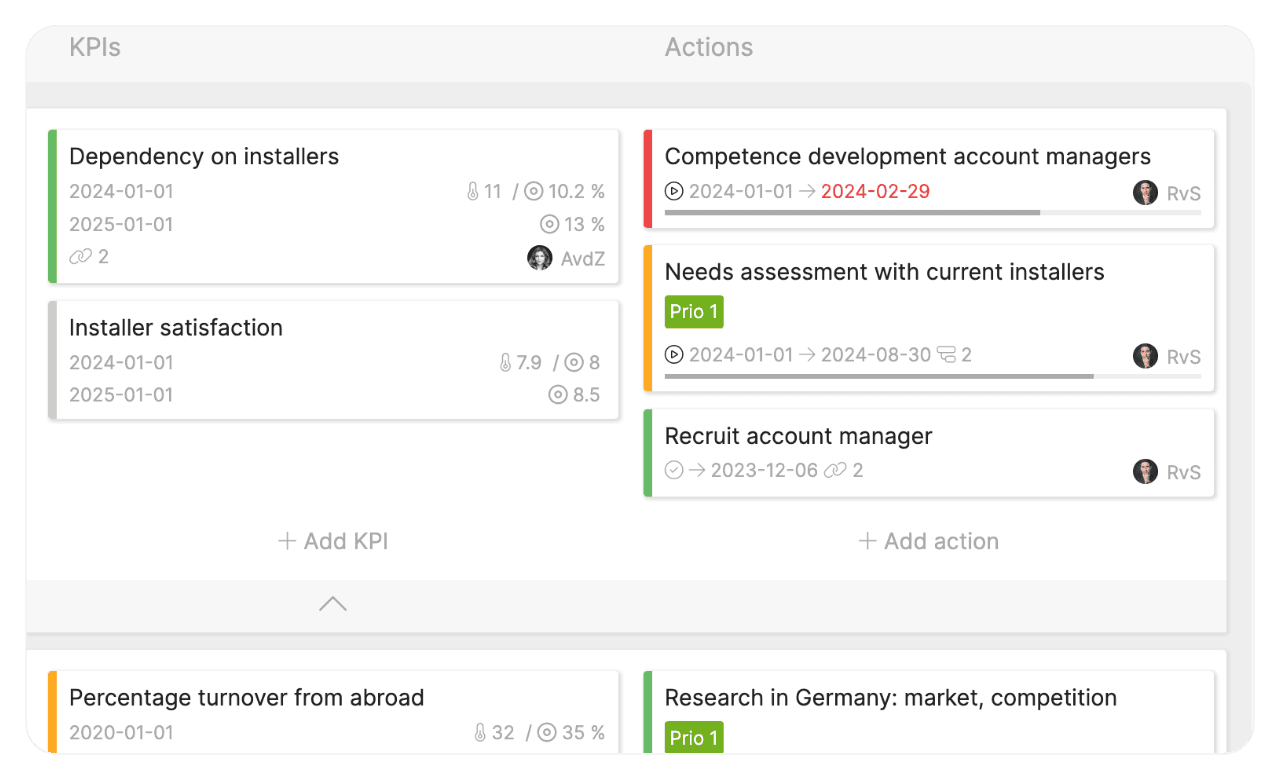Click Add action button
Viewport: 1280px width, 780px height.
tap(928, 541)
